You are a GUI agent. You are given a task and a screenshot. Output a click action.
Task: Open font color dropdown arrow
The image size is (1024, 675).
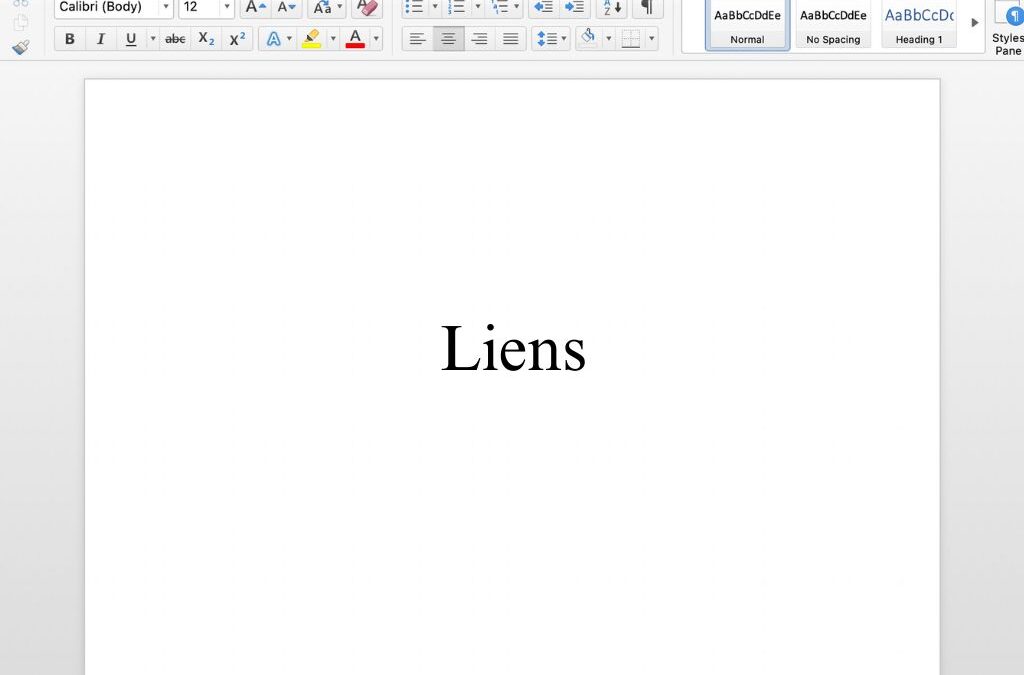376,39
